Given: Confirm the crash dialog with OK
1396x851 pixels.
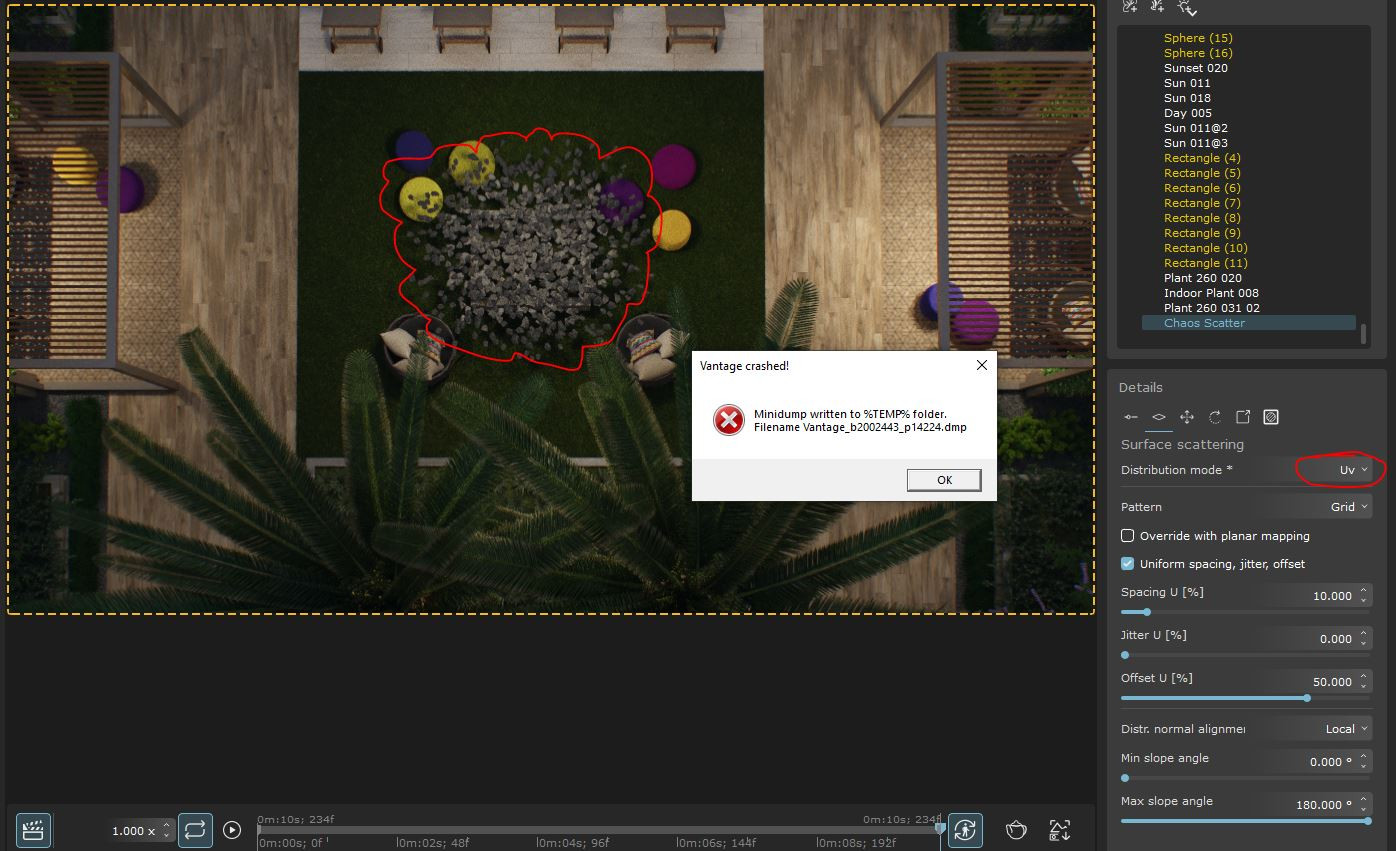Looking at the screenshot, I should tap(944, 480).
